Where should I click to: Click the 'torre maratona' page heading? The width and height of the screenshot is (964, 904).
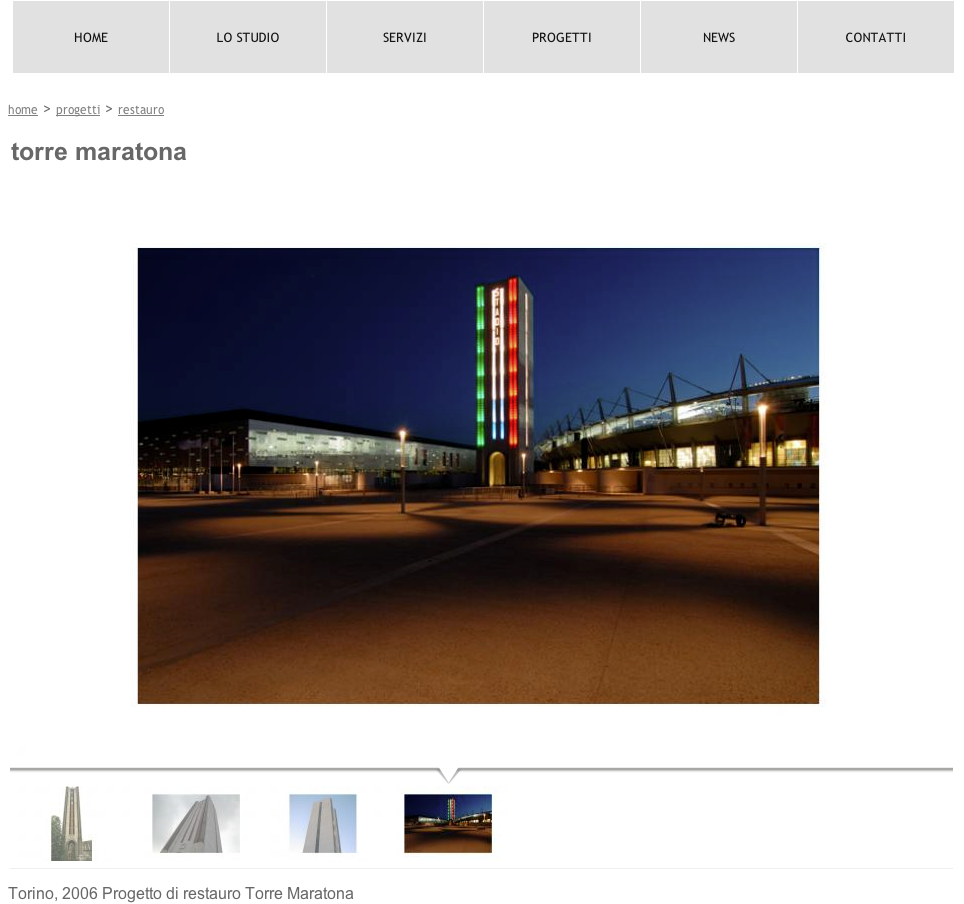[99, 152]
